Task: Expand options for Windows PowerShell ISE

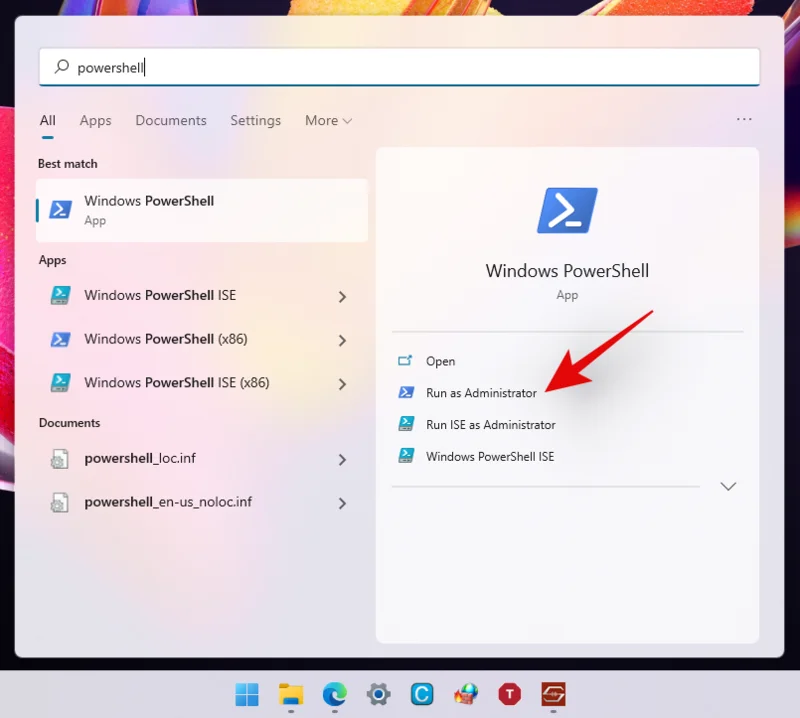Action: tap(342, 296)
